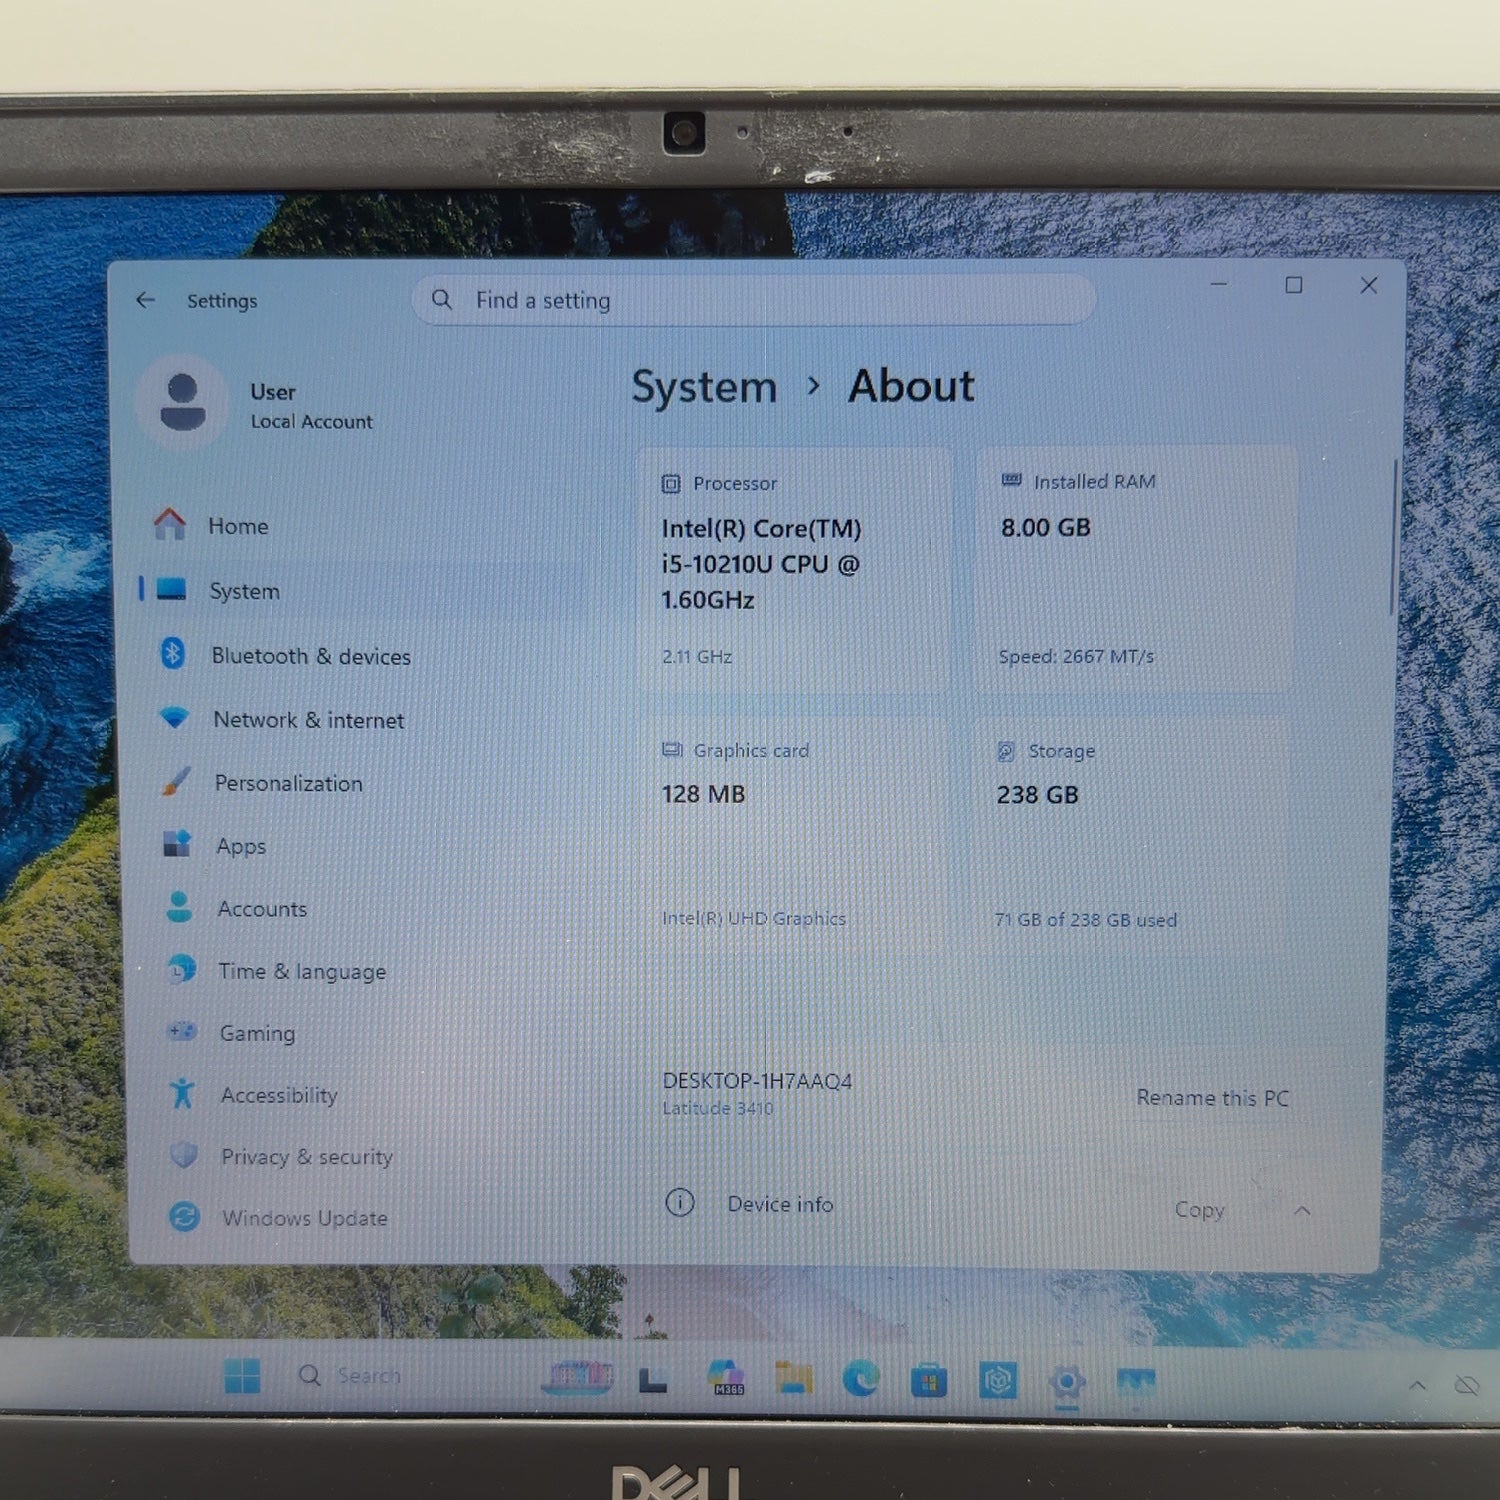This screenshot has height=1500, width=1500.
Task: Click the Intel(R) UHD Graphics text
Action: point(754,918)
